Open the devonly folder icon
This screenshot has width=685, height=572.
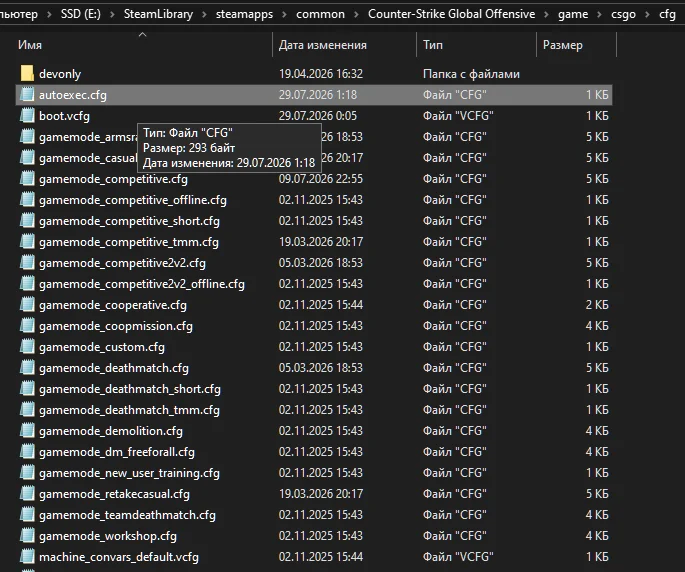27,73
